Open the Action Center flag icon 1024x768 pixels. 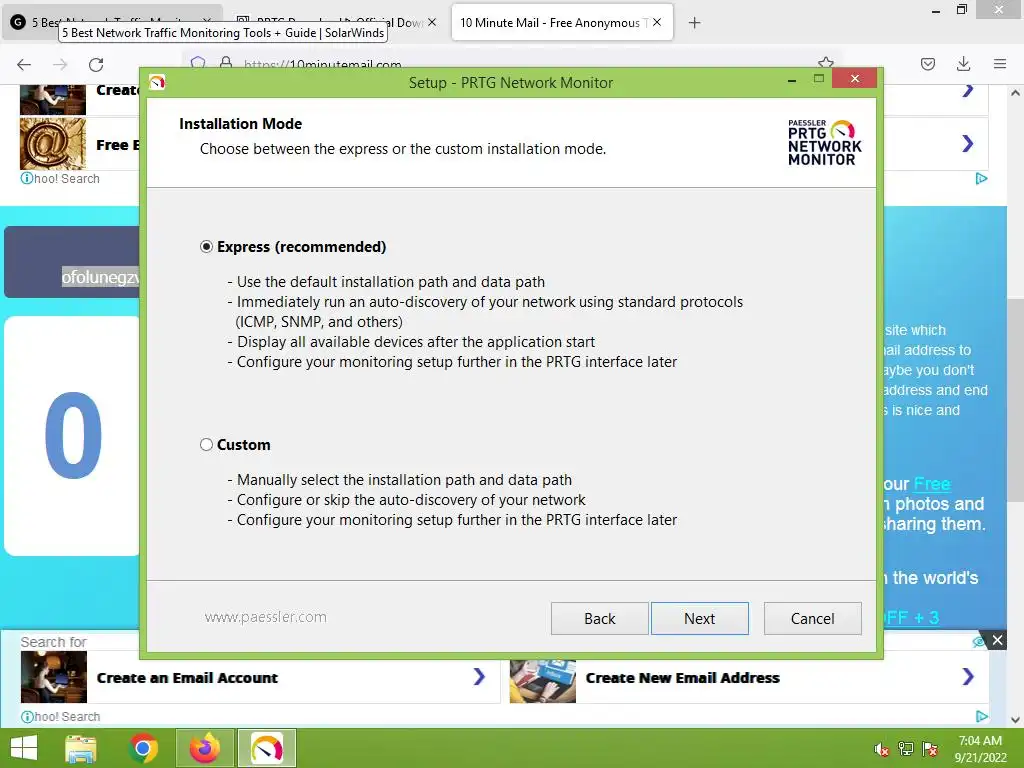(930, 749)
